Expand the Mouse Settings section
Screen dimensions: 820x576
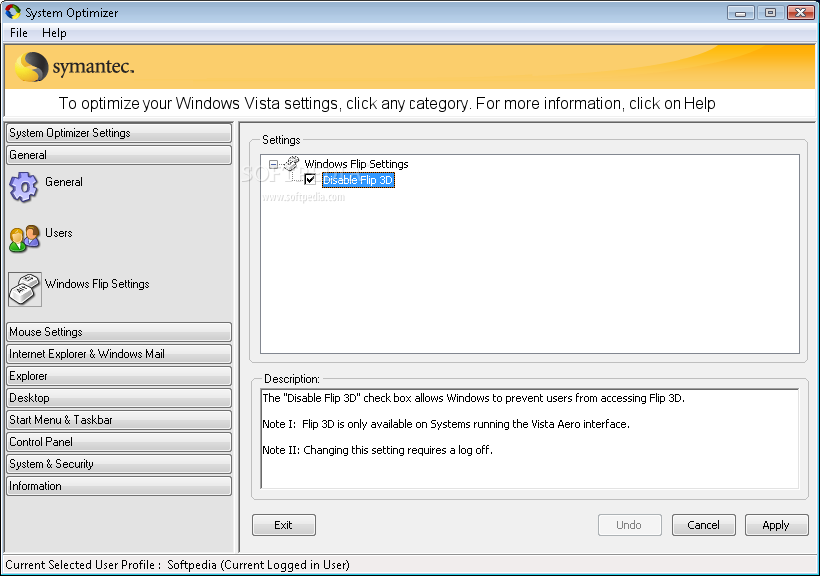click(x=119, y=332)
